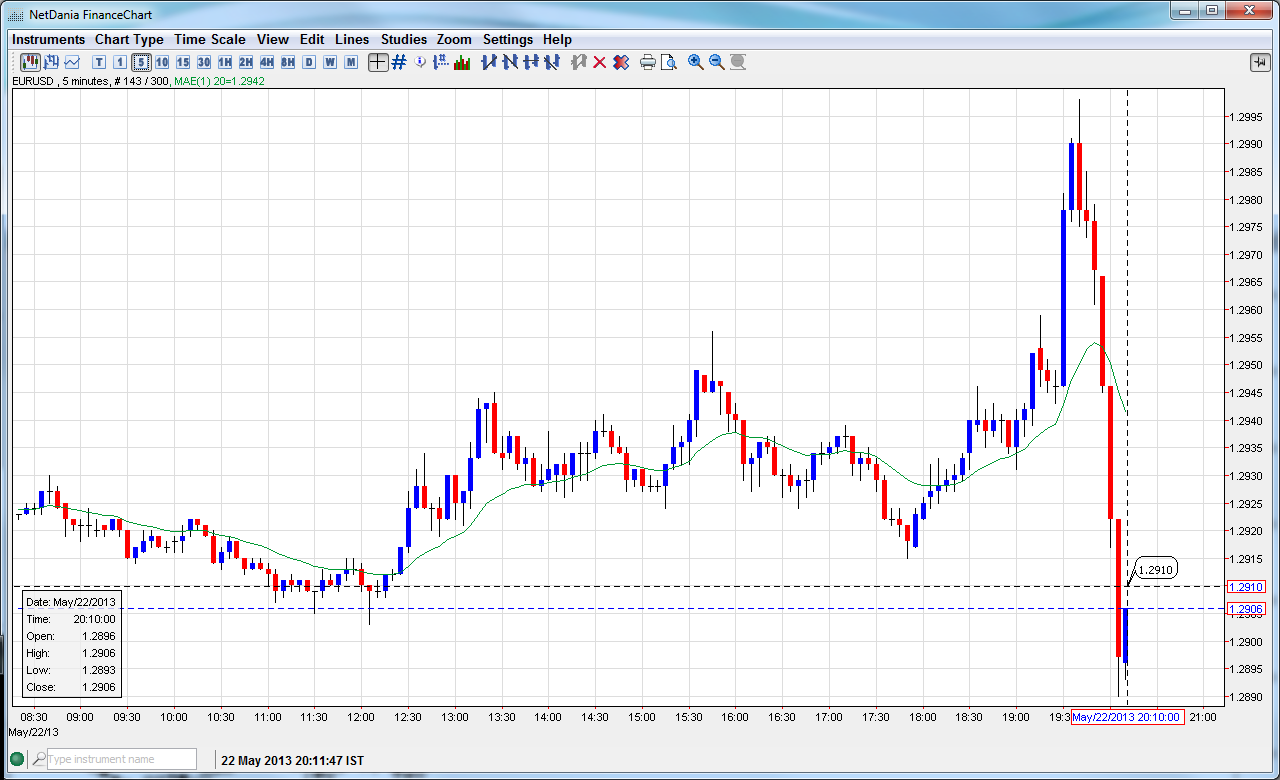Click the May/22/2013 20:10:00 time axis marker

(x=1128, y=717)
